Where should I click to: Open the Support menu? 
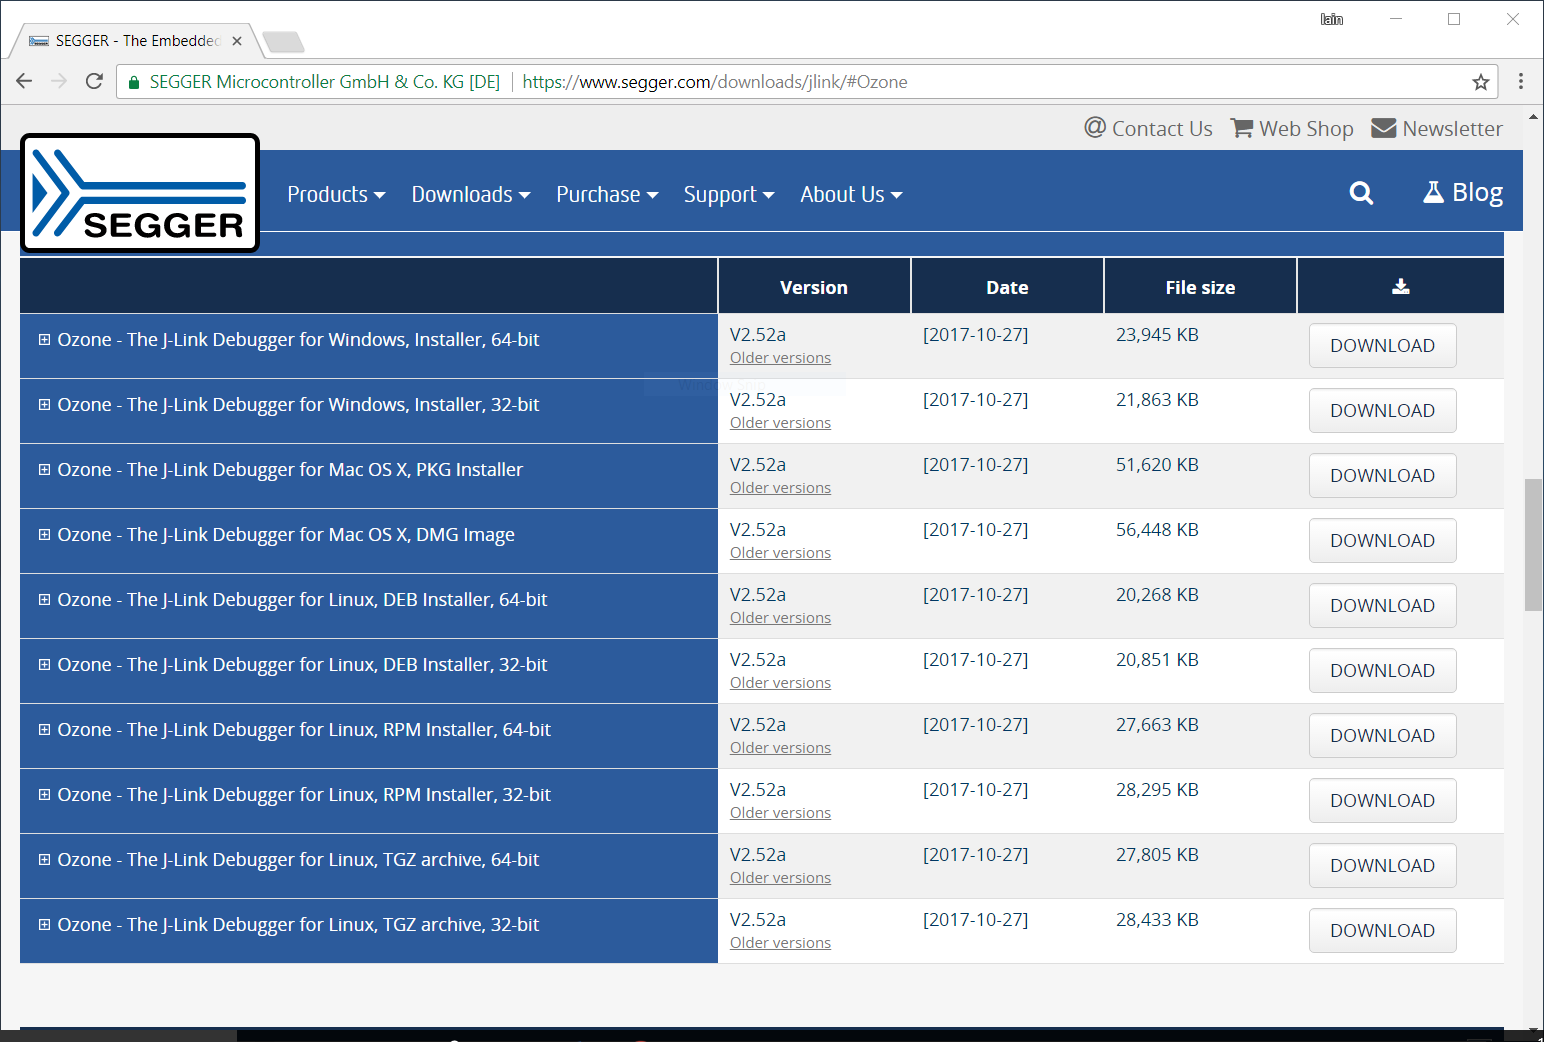729,194
